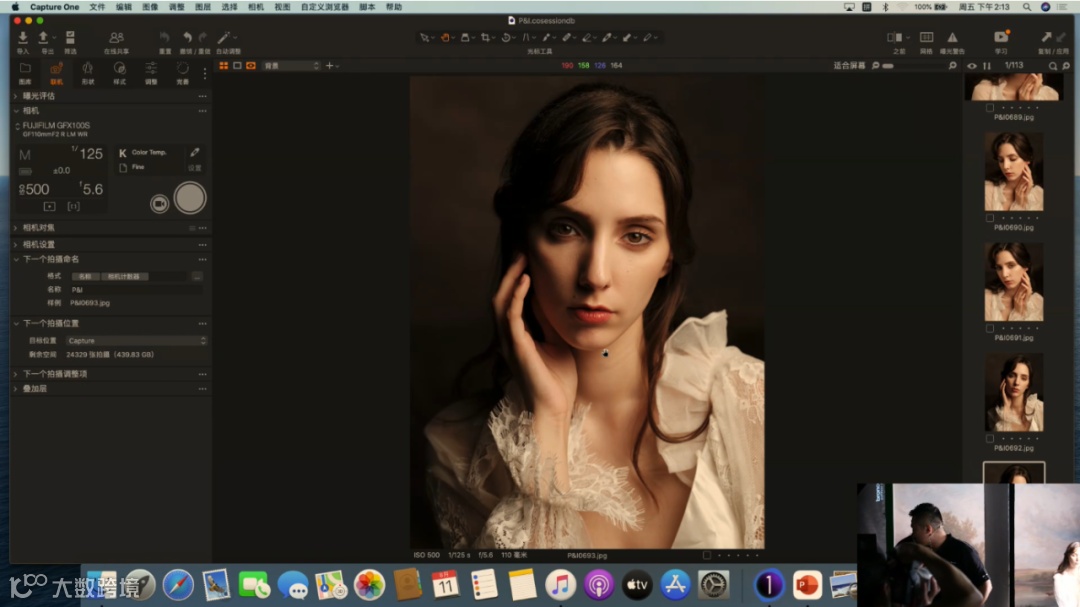The width and height of the screenshot is (1080, 607).
Task: Toggle the 曝光警告 exposure warning
Action: [x=953, y=37]
